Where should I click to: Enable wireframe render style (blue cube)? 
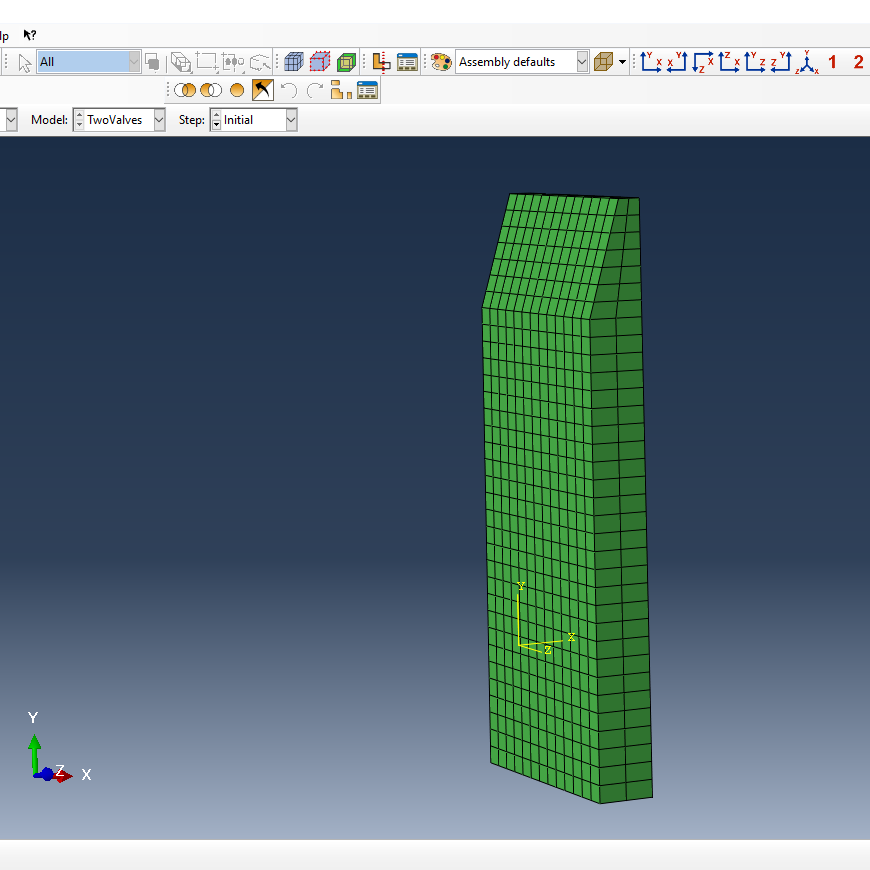point(294,62)
